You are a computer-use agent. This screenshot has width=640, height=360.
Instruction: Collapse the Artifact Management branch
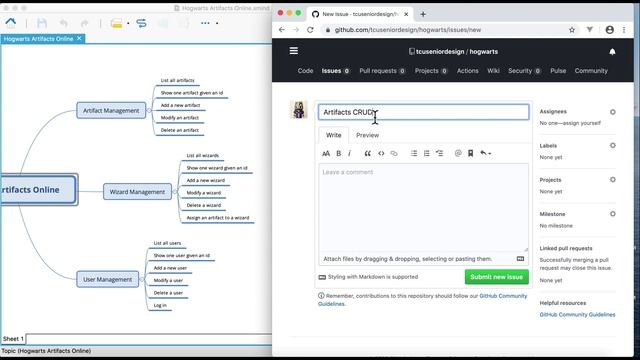(x=149, y=110)
